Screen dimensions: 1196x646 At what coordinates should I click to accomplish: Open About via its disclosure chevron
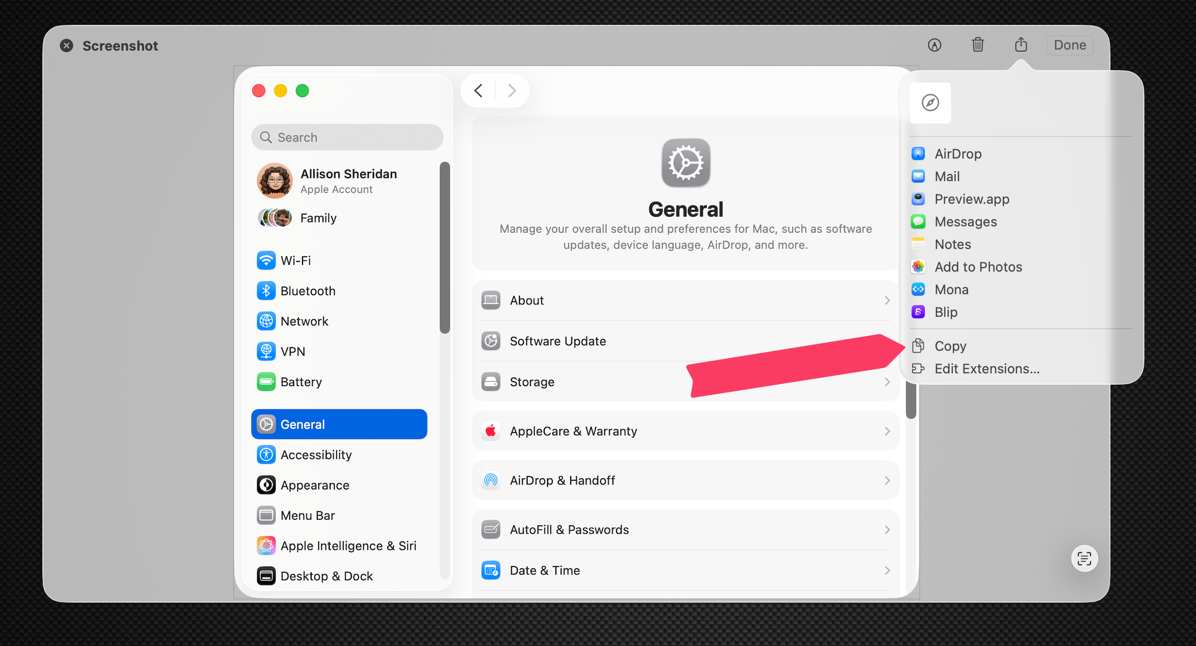[886, 300]
